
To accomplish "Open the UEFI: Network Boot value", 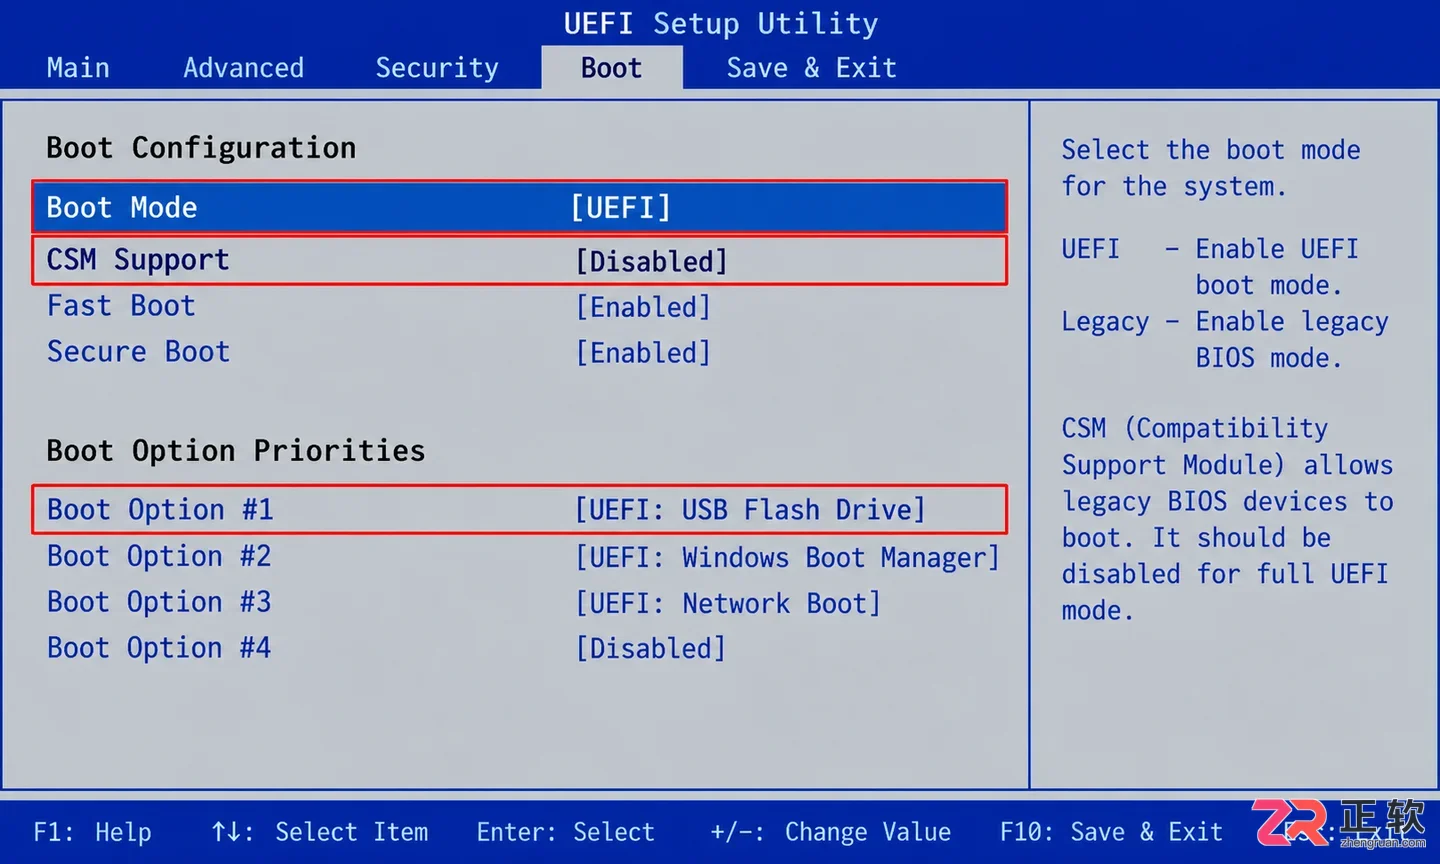I will pos(728,603).
